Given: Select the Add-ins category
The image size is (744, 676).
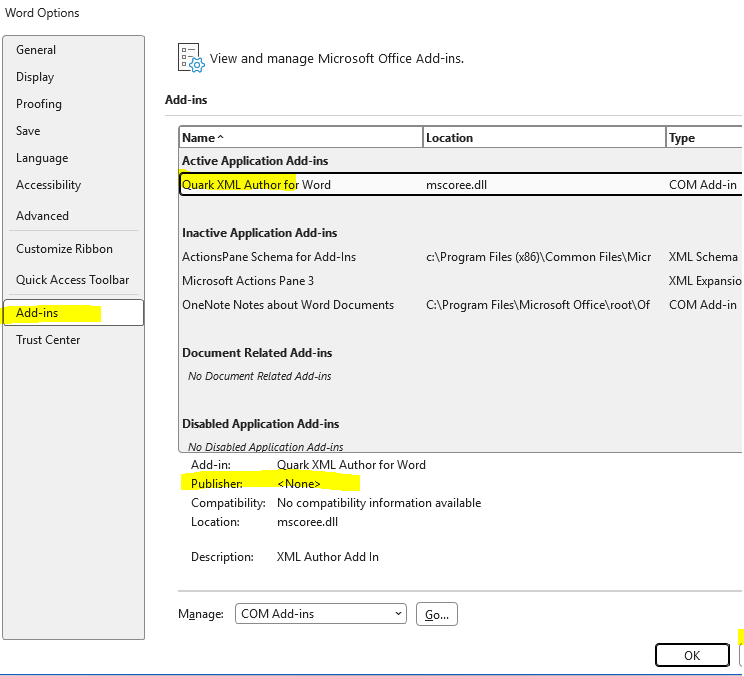Looking at the screenshot, I should click(x=74, y=313).
